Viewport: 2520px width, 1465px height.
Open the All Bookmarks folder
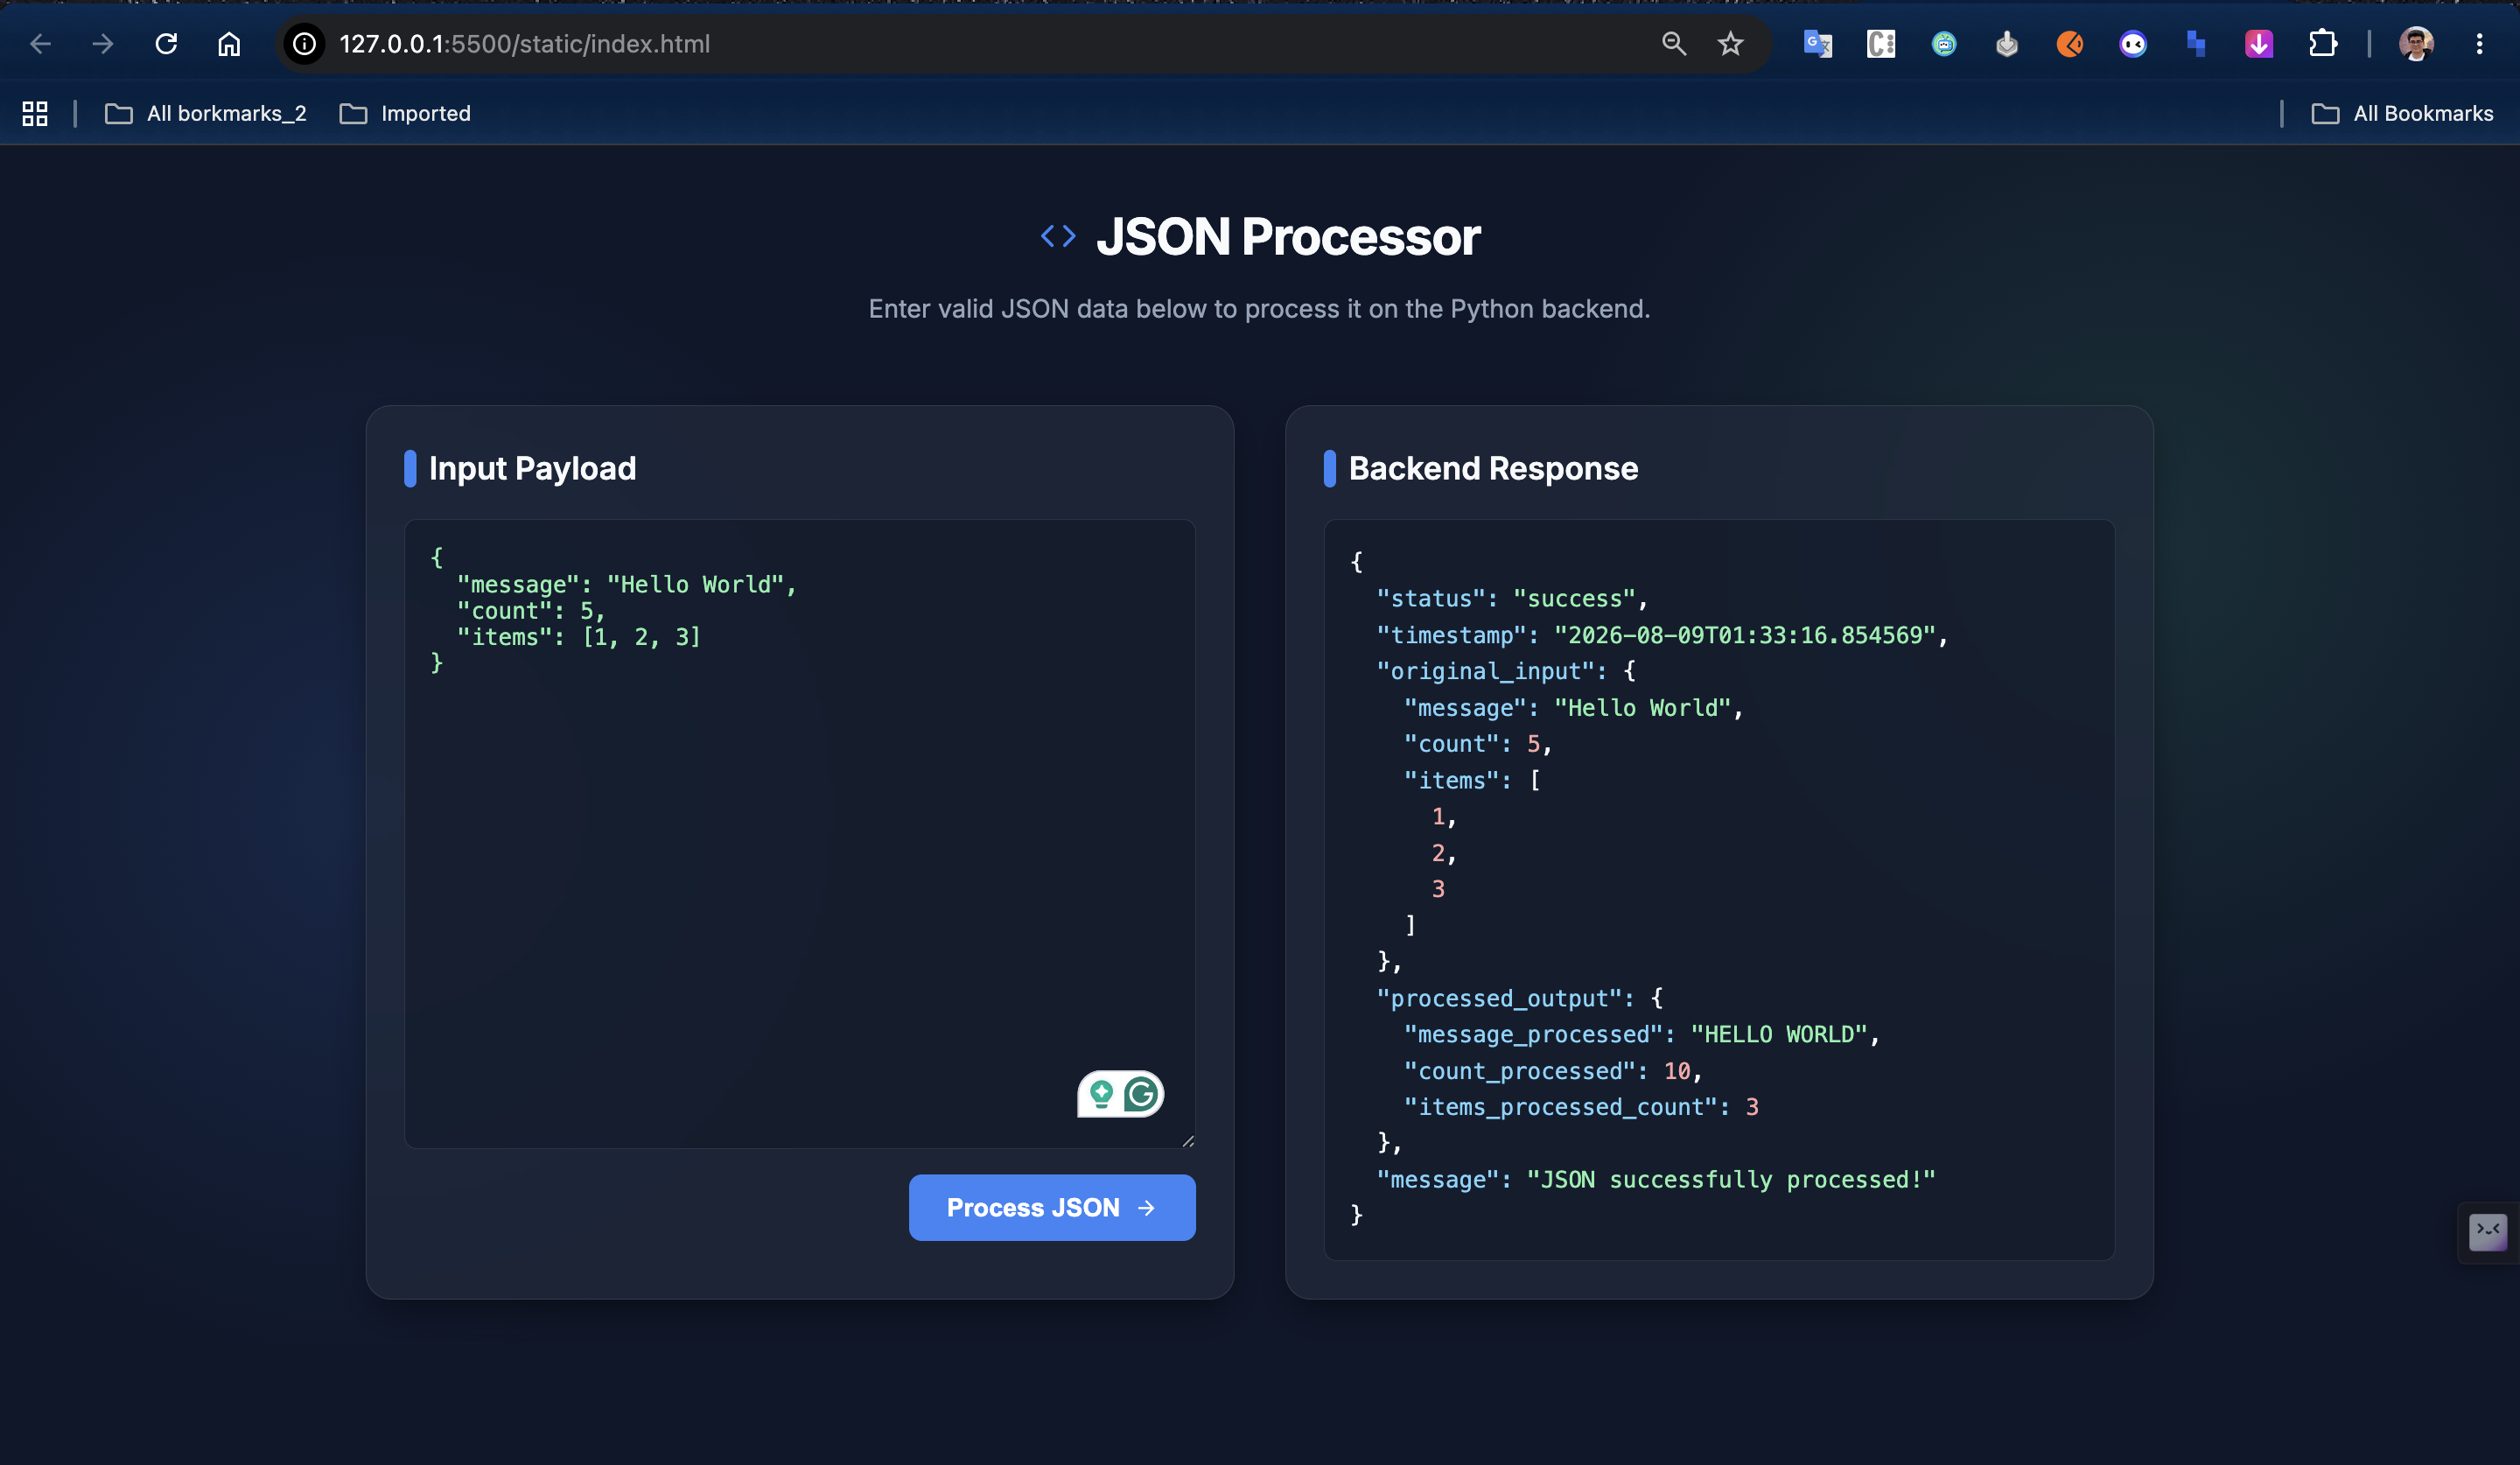2403,114
